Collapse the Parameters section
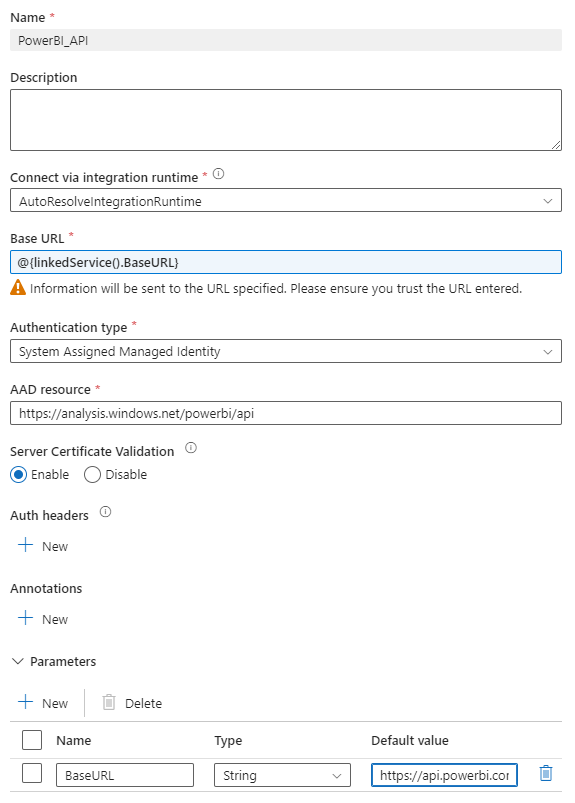The image size is (575, 803). pyautogui.click(x=18, y=661)
